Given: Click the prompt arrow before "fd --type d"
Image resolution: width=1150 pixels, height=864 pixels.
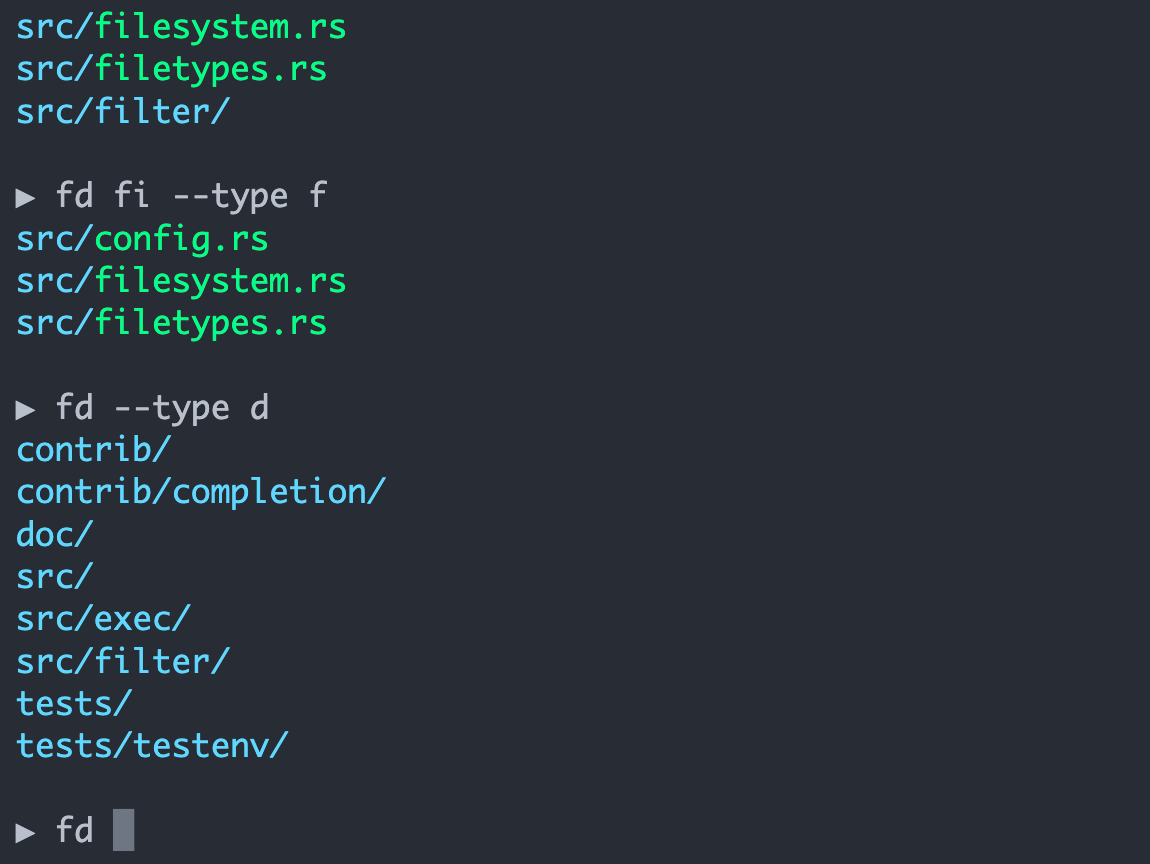Looking at the screenshot, I should point(26,409).
